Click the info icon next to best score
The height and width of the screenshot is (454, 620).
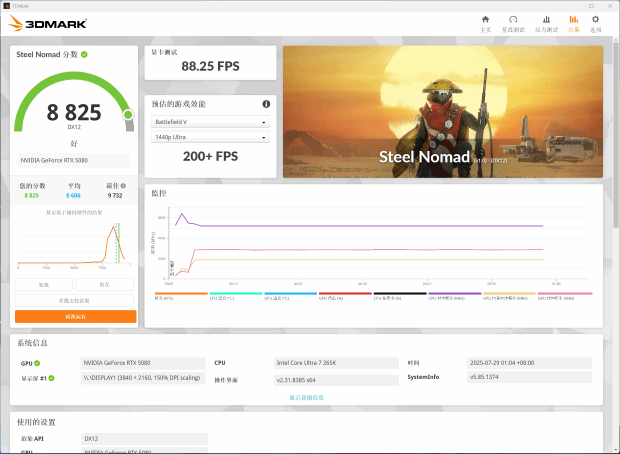(x=123, y=185)
